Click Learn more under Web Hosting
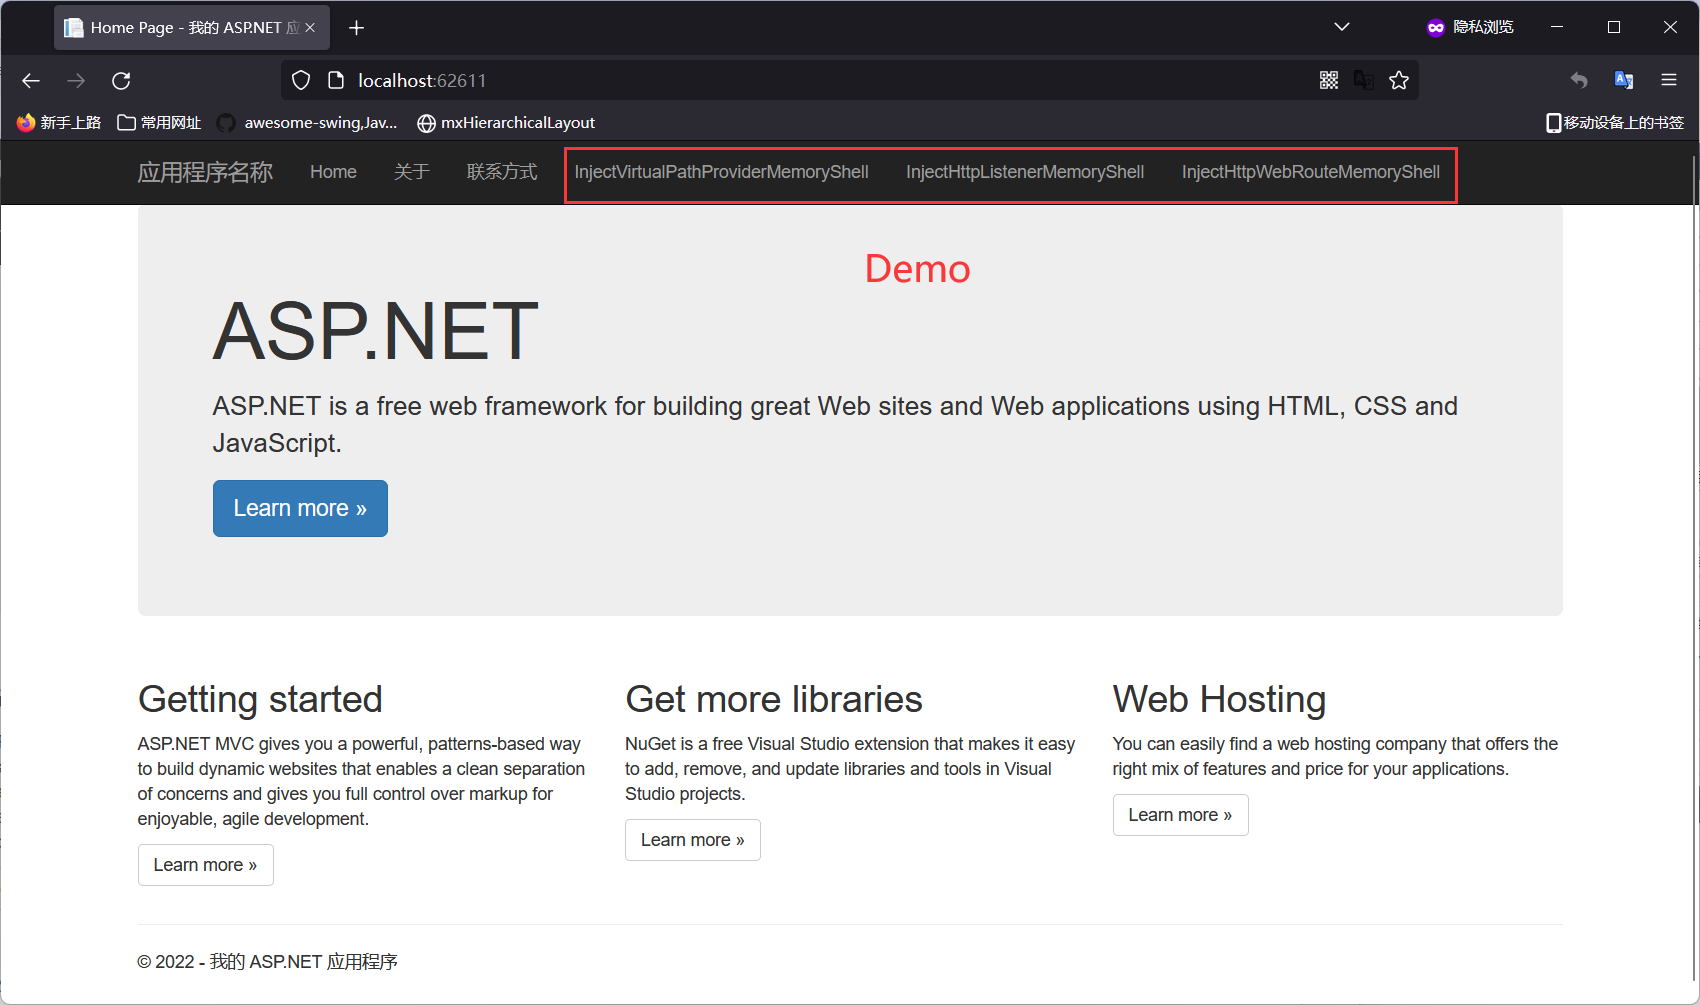This screenshot has height=1005, width=1700. (x=1180, y=815)
